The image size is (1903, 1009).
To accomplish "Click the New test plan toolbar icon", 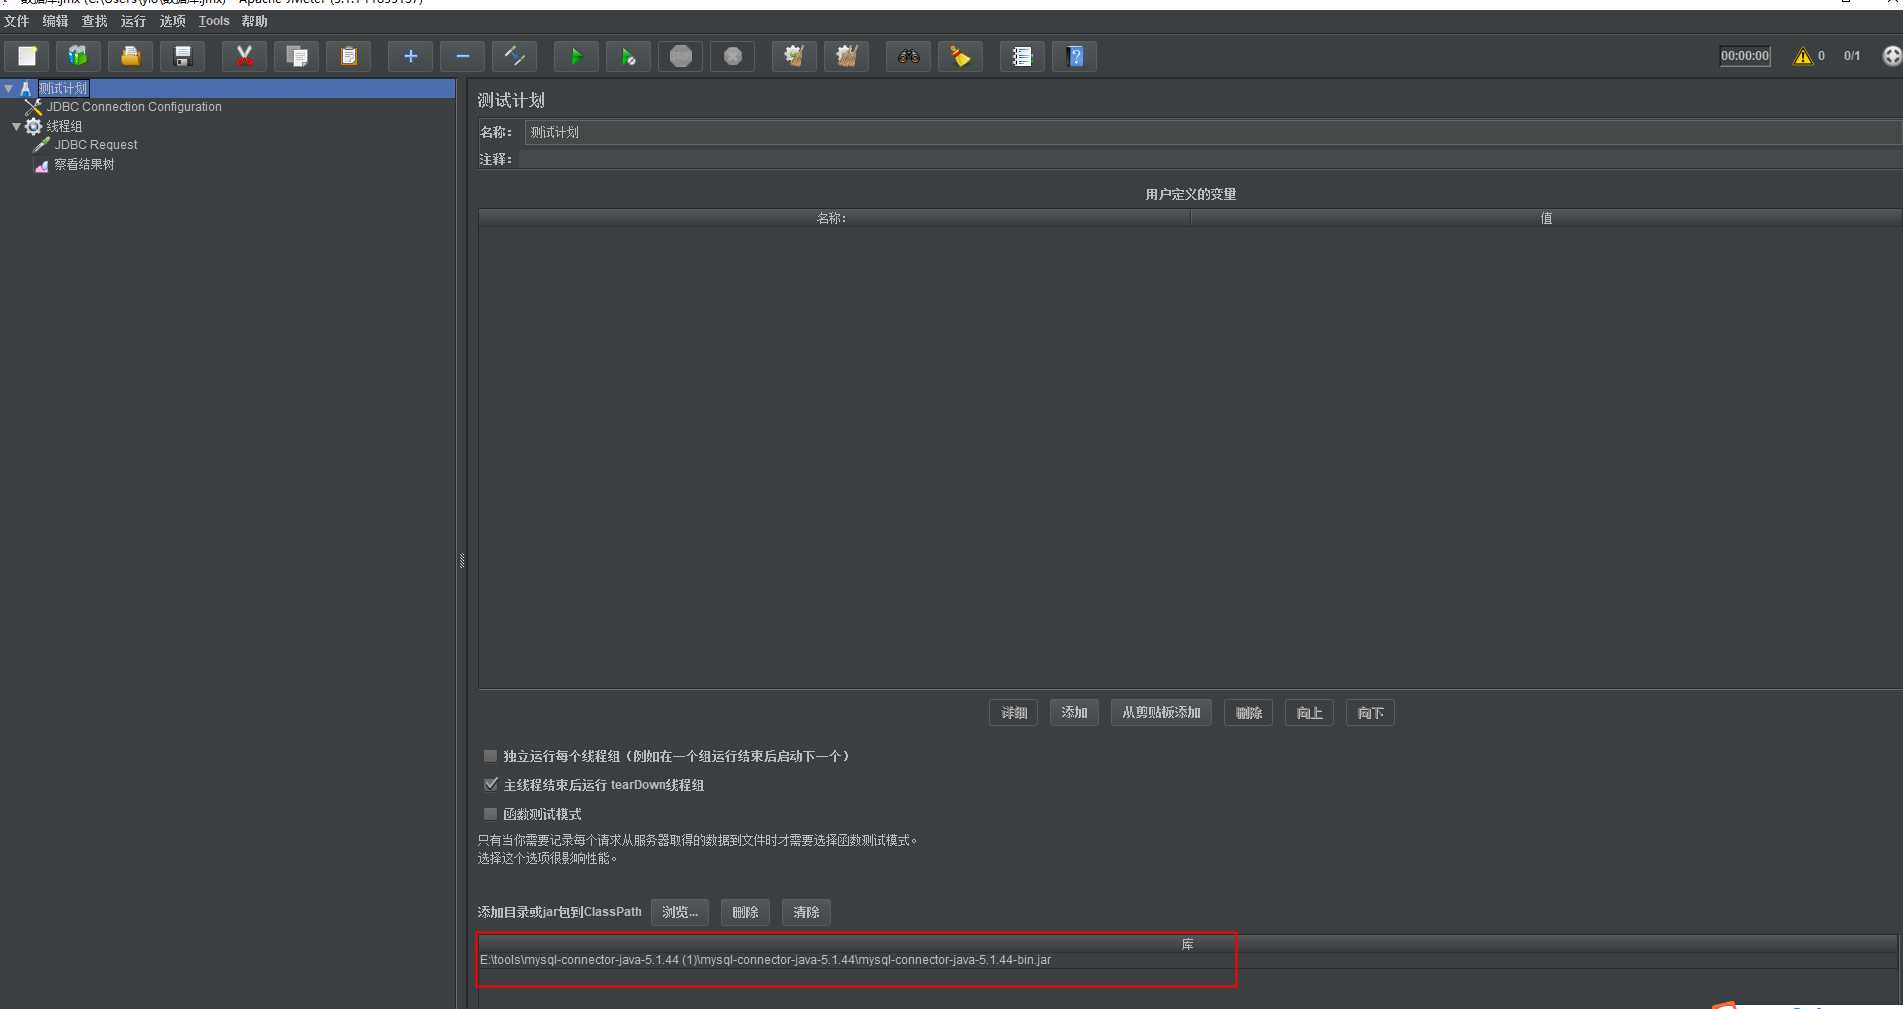I will (x=27, y=57).
